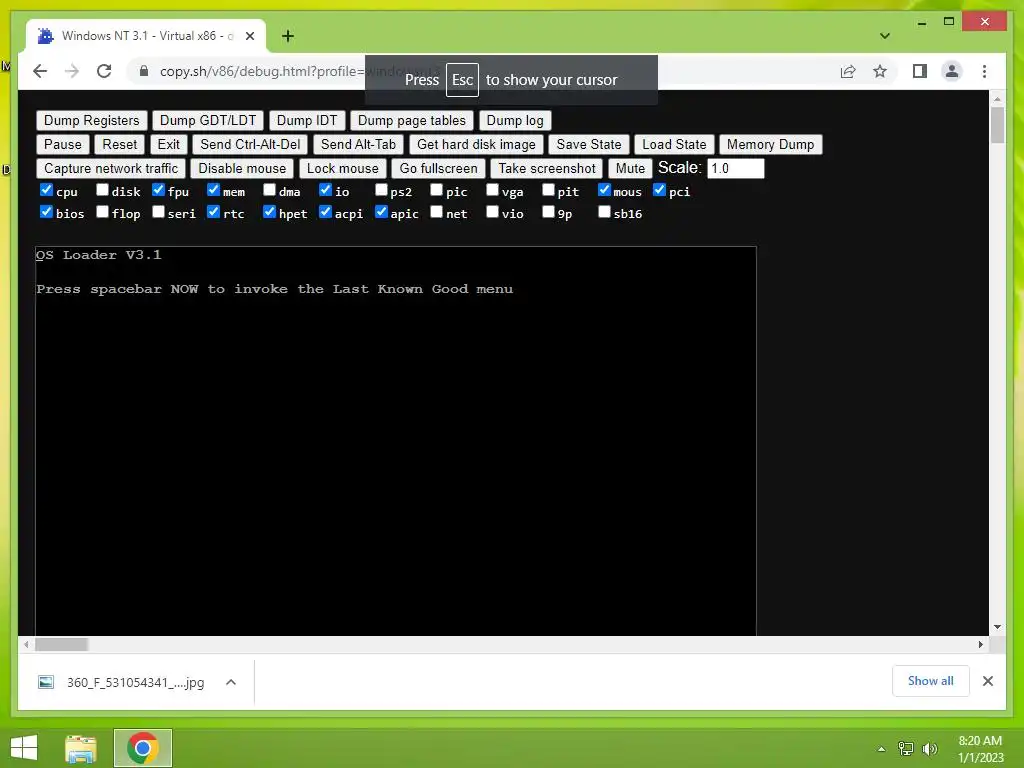1024x768 pixels.
Task: Click the scroll down arrow
Action: tap(997, 627)
